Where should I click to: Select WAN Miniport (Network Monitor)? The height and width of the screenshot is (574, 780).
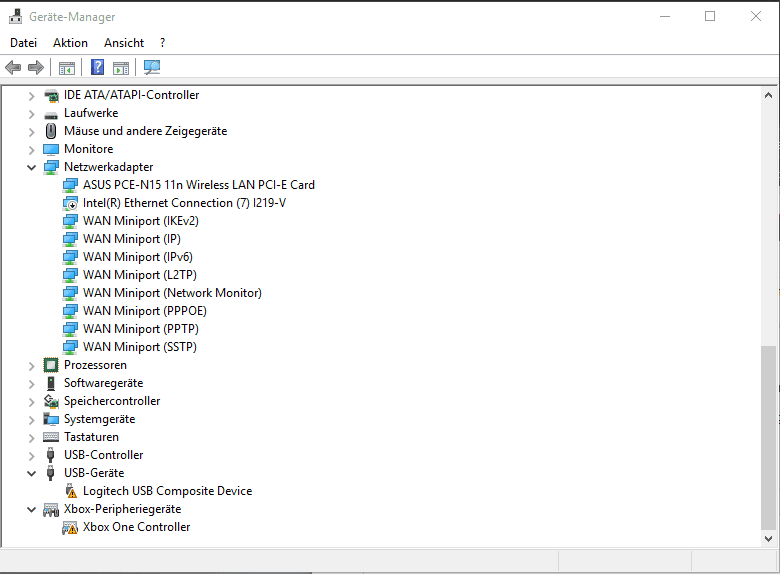172,292
